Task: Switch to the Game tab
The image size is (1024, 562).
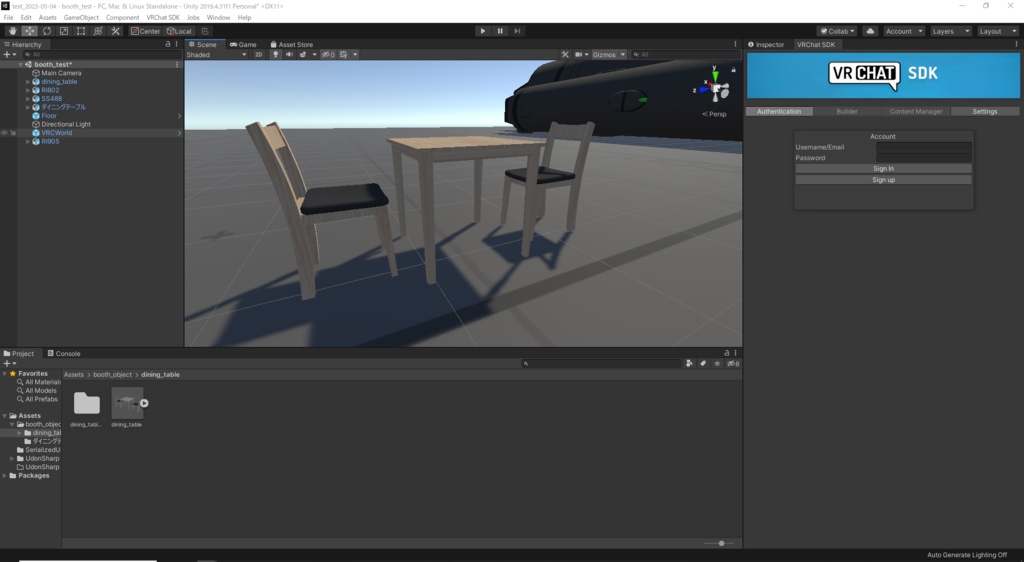Action: pos(243,44)
